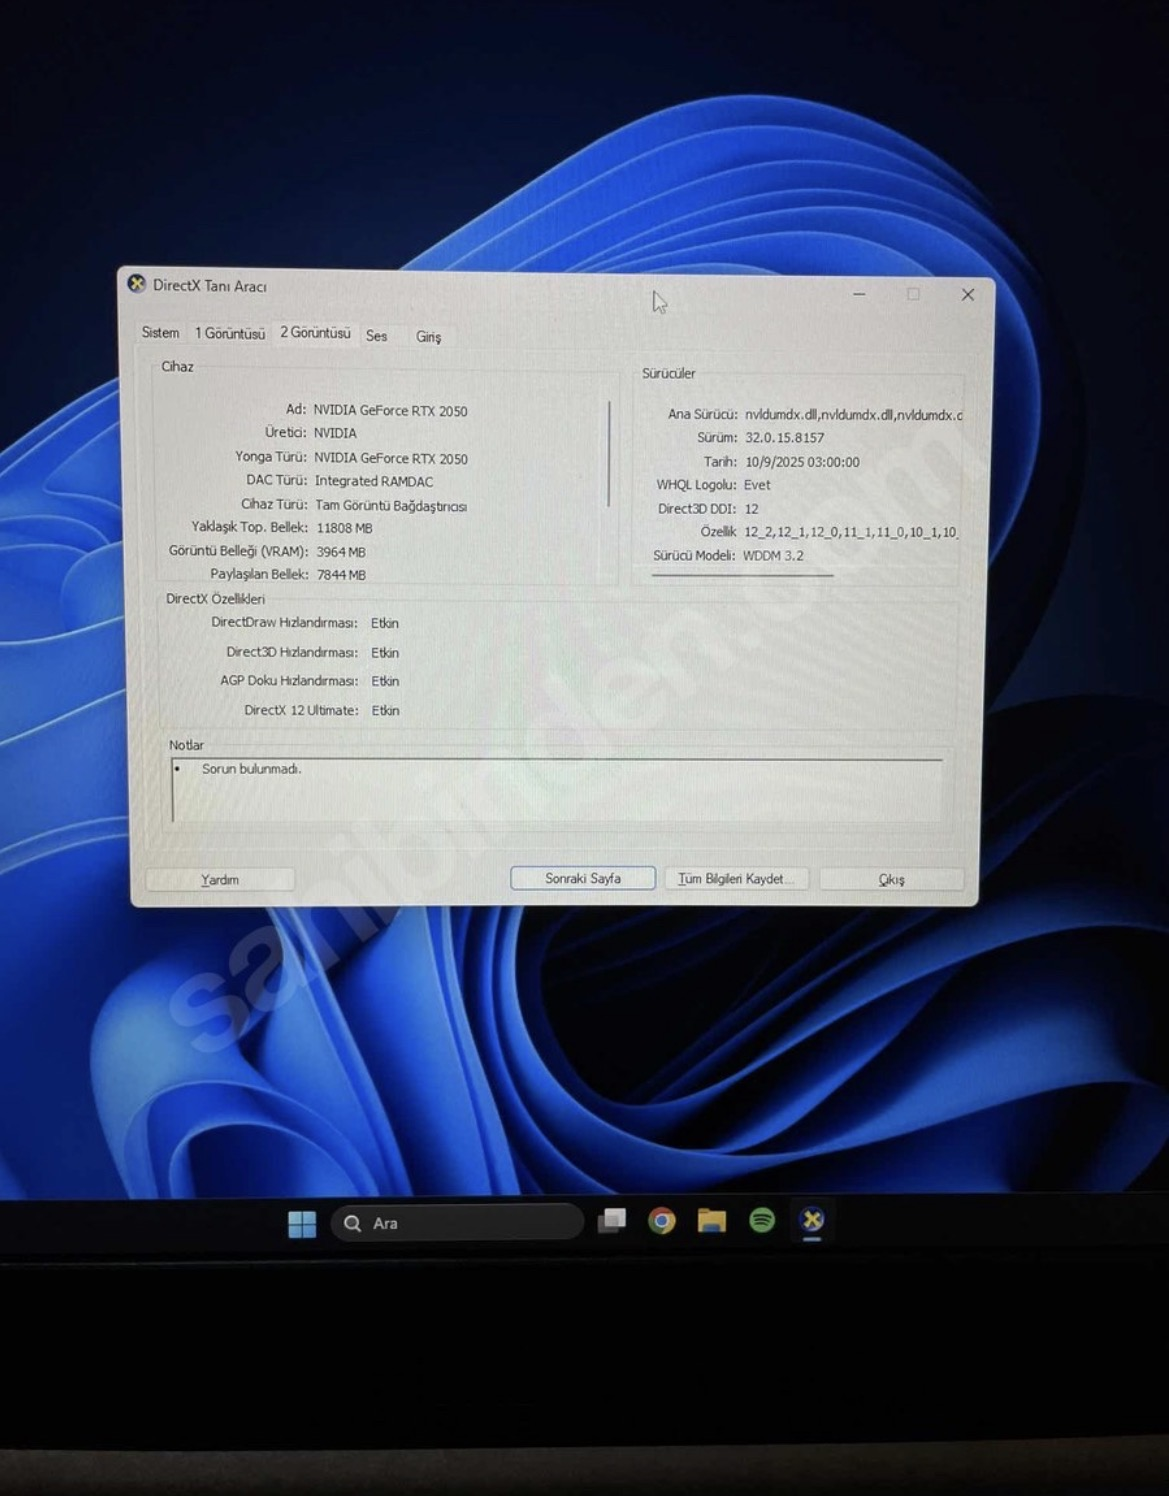Click the DirectX title bar icon
The height and width of the screenshot is (1496, 1169).
click(x=137, y=284)
